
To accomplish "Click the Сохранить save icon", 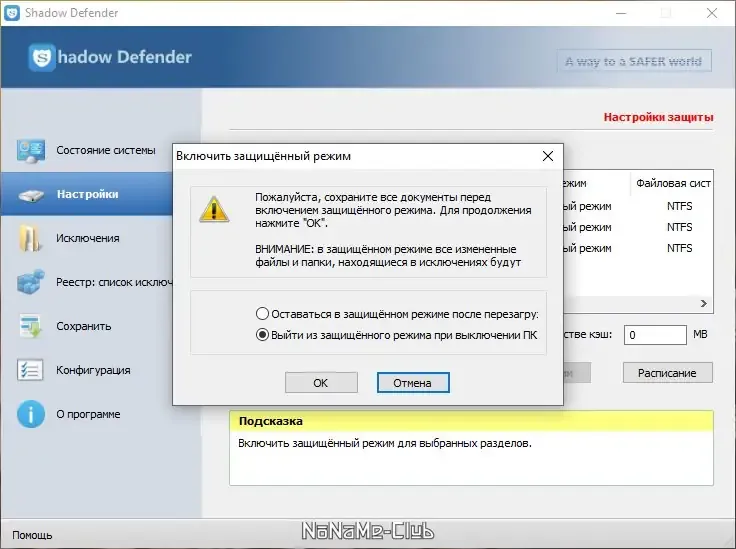I will click(x=31, y=326).
